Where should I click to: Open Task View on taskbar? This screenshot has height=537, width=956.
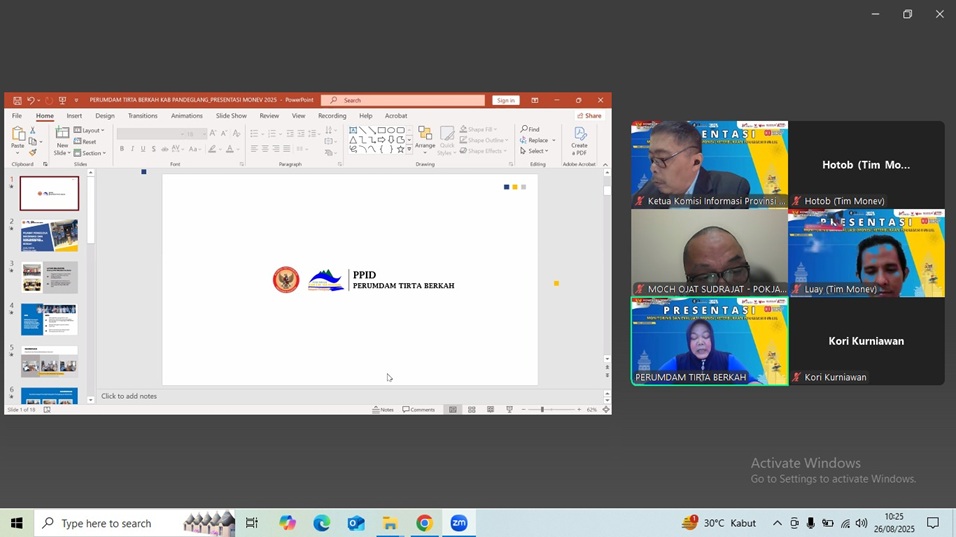tap(252, 523)
